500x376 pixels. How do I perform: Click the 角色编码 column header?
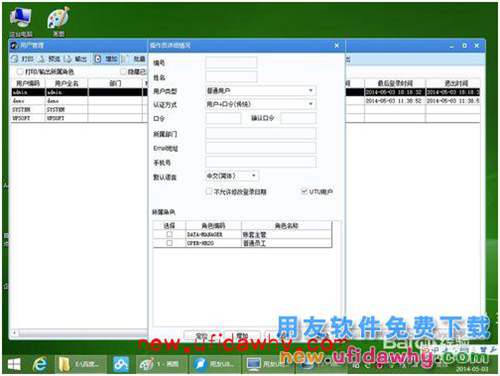coord(213,226)
